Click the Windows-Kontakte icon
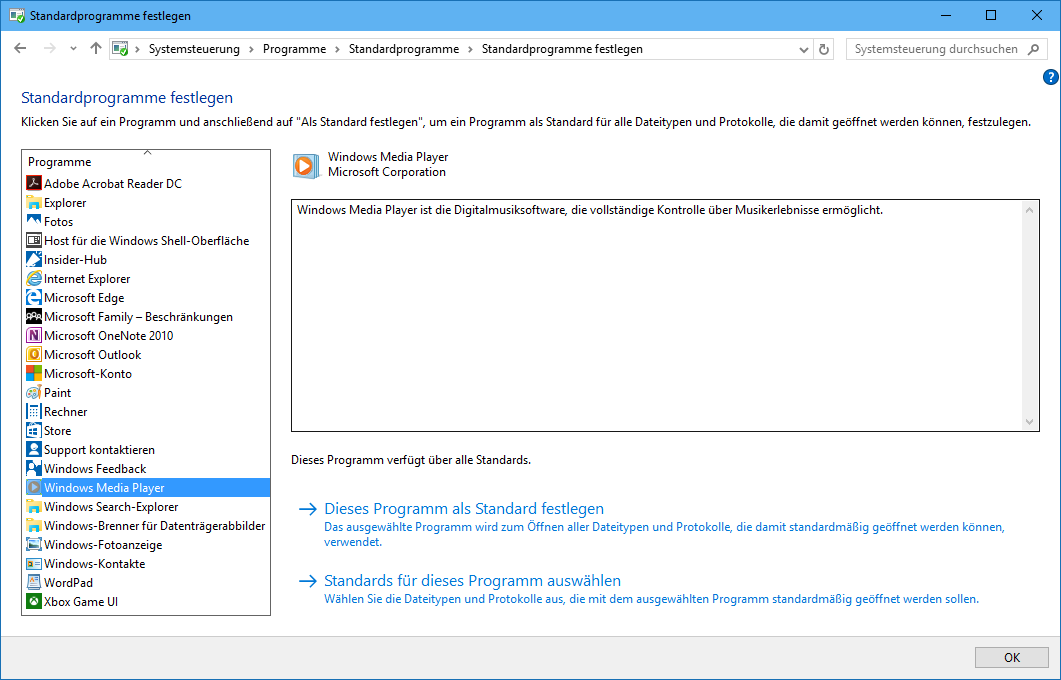Image resolution: width=1061 pixels, height=680 pixels. pos(34,563)
